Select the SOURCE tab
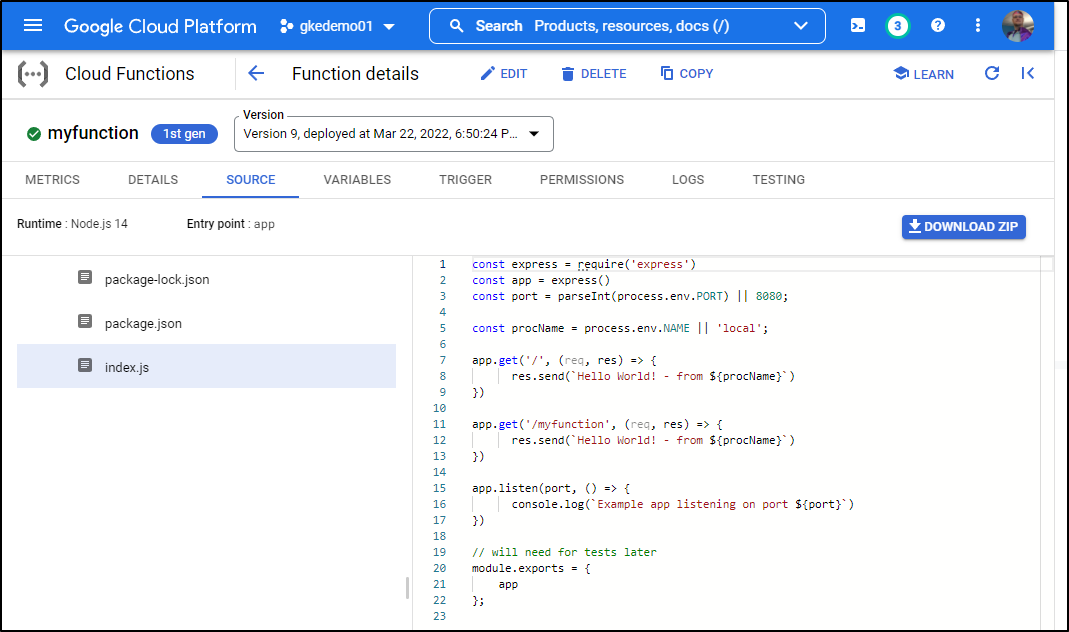The image size is (1069, 632). point(250,180)
